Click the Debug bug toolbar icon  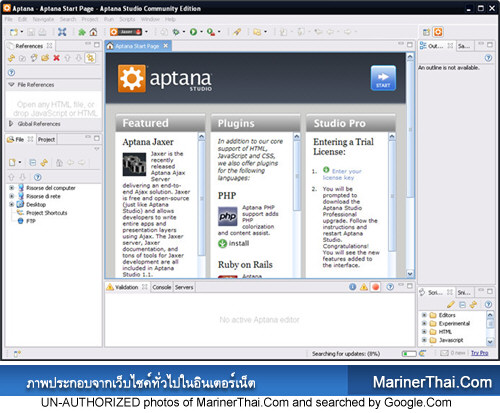[x=176, y=32]
